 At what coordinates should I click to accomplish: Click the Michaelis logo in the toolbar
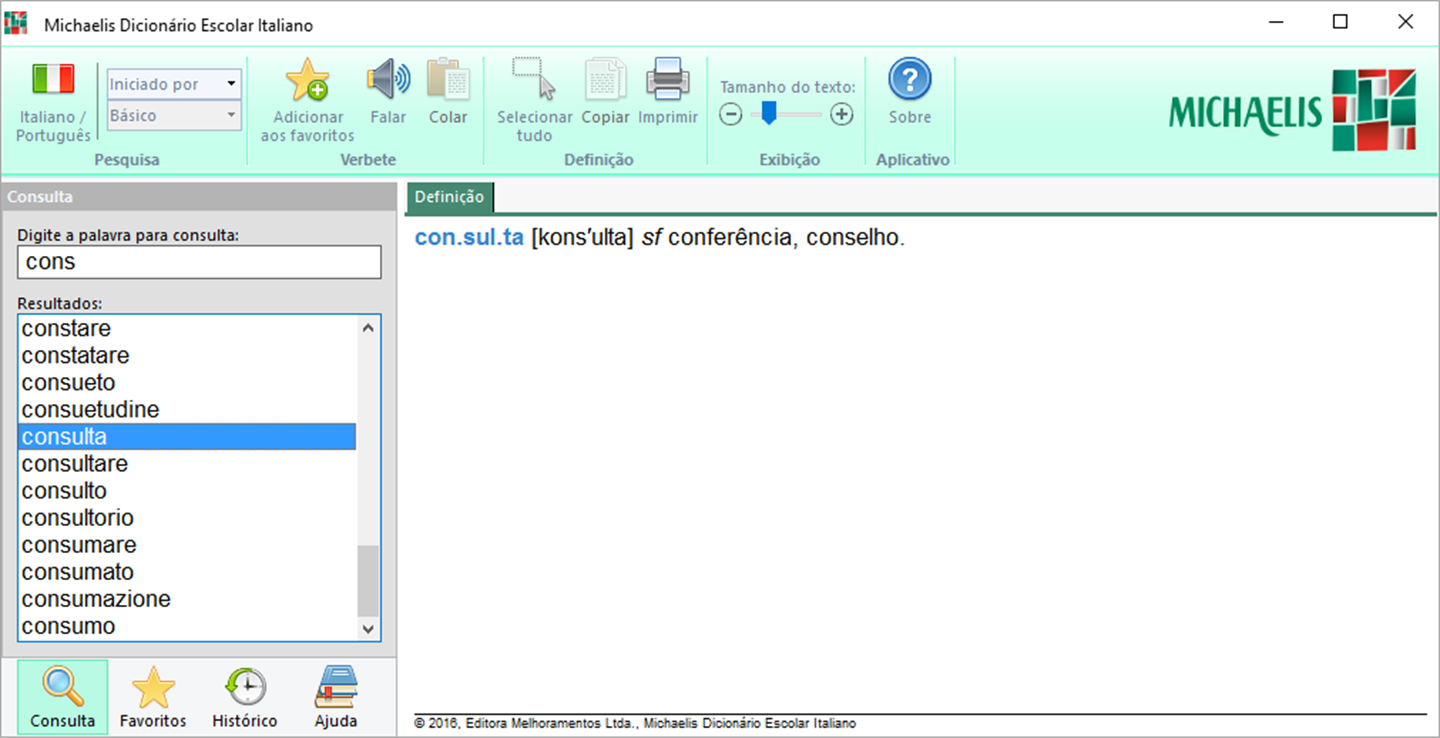coord(1292,110)
